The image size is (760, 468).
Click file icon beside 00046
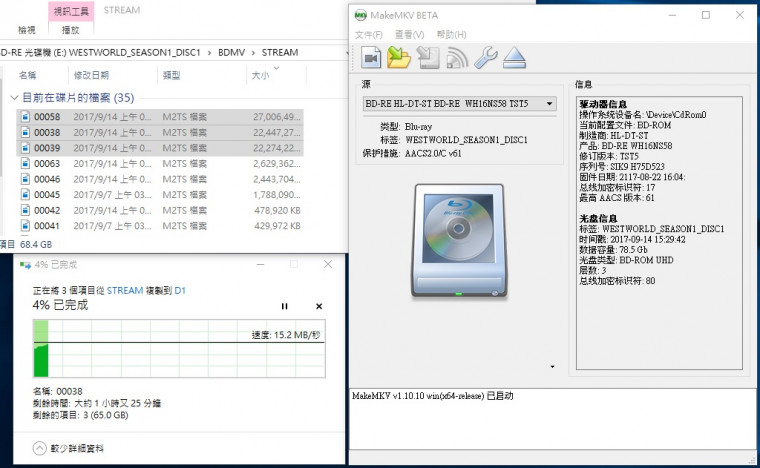(x=25, y=179)
